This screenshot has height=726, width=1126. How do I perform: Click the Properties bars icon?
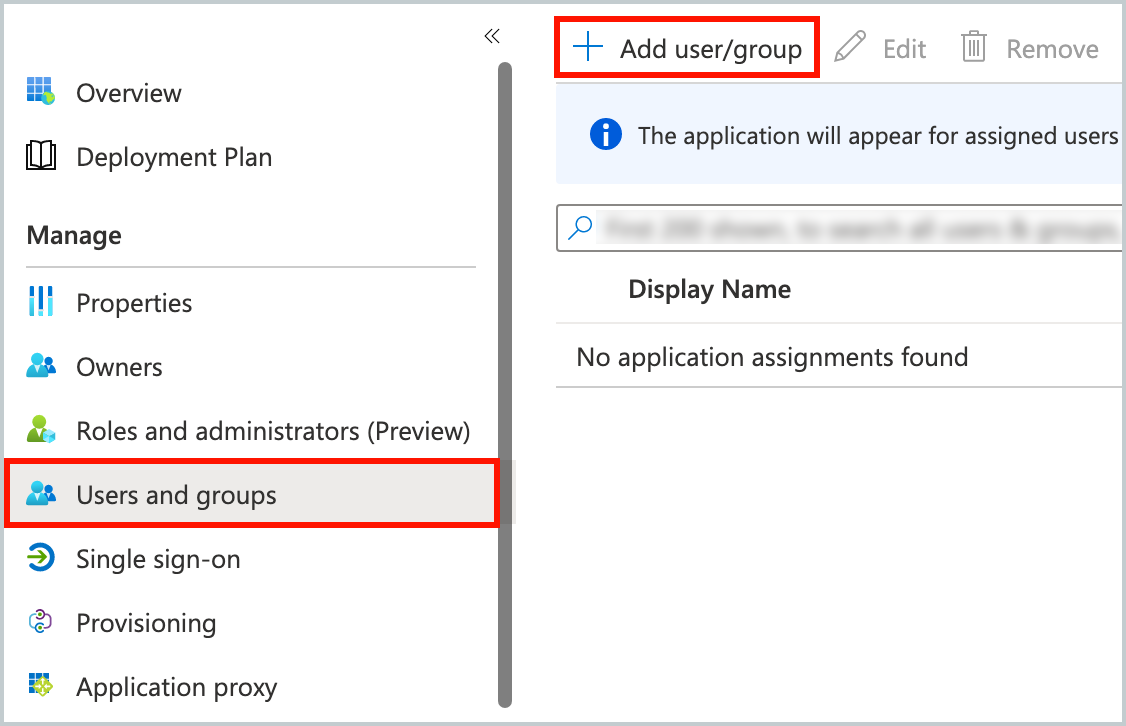(x=41, y=302)
